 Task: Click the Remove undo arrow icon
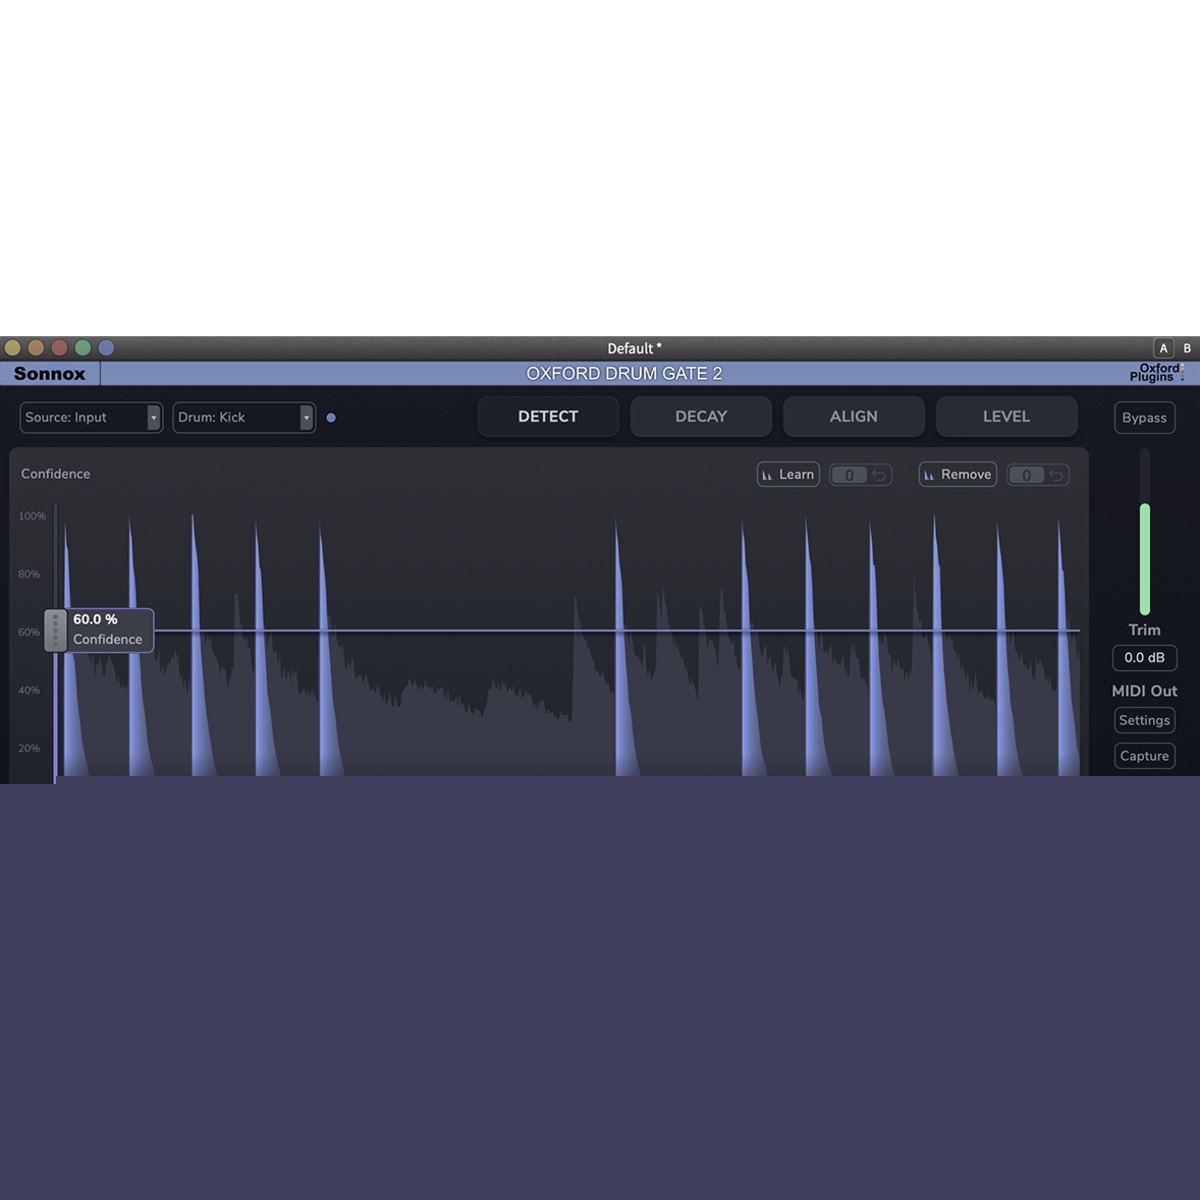pos(1056,475)
